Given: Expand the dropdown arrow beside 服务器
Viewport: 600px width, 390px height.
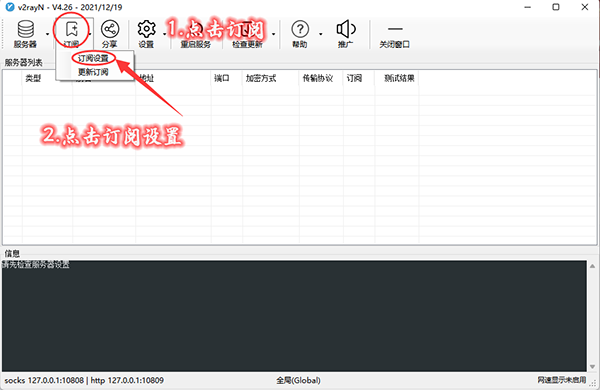Looking at the screenshot, I should (47, 34).
